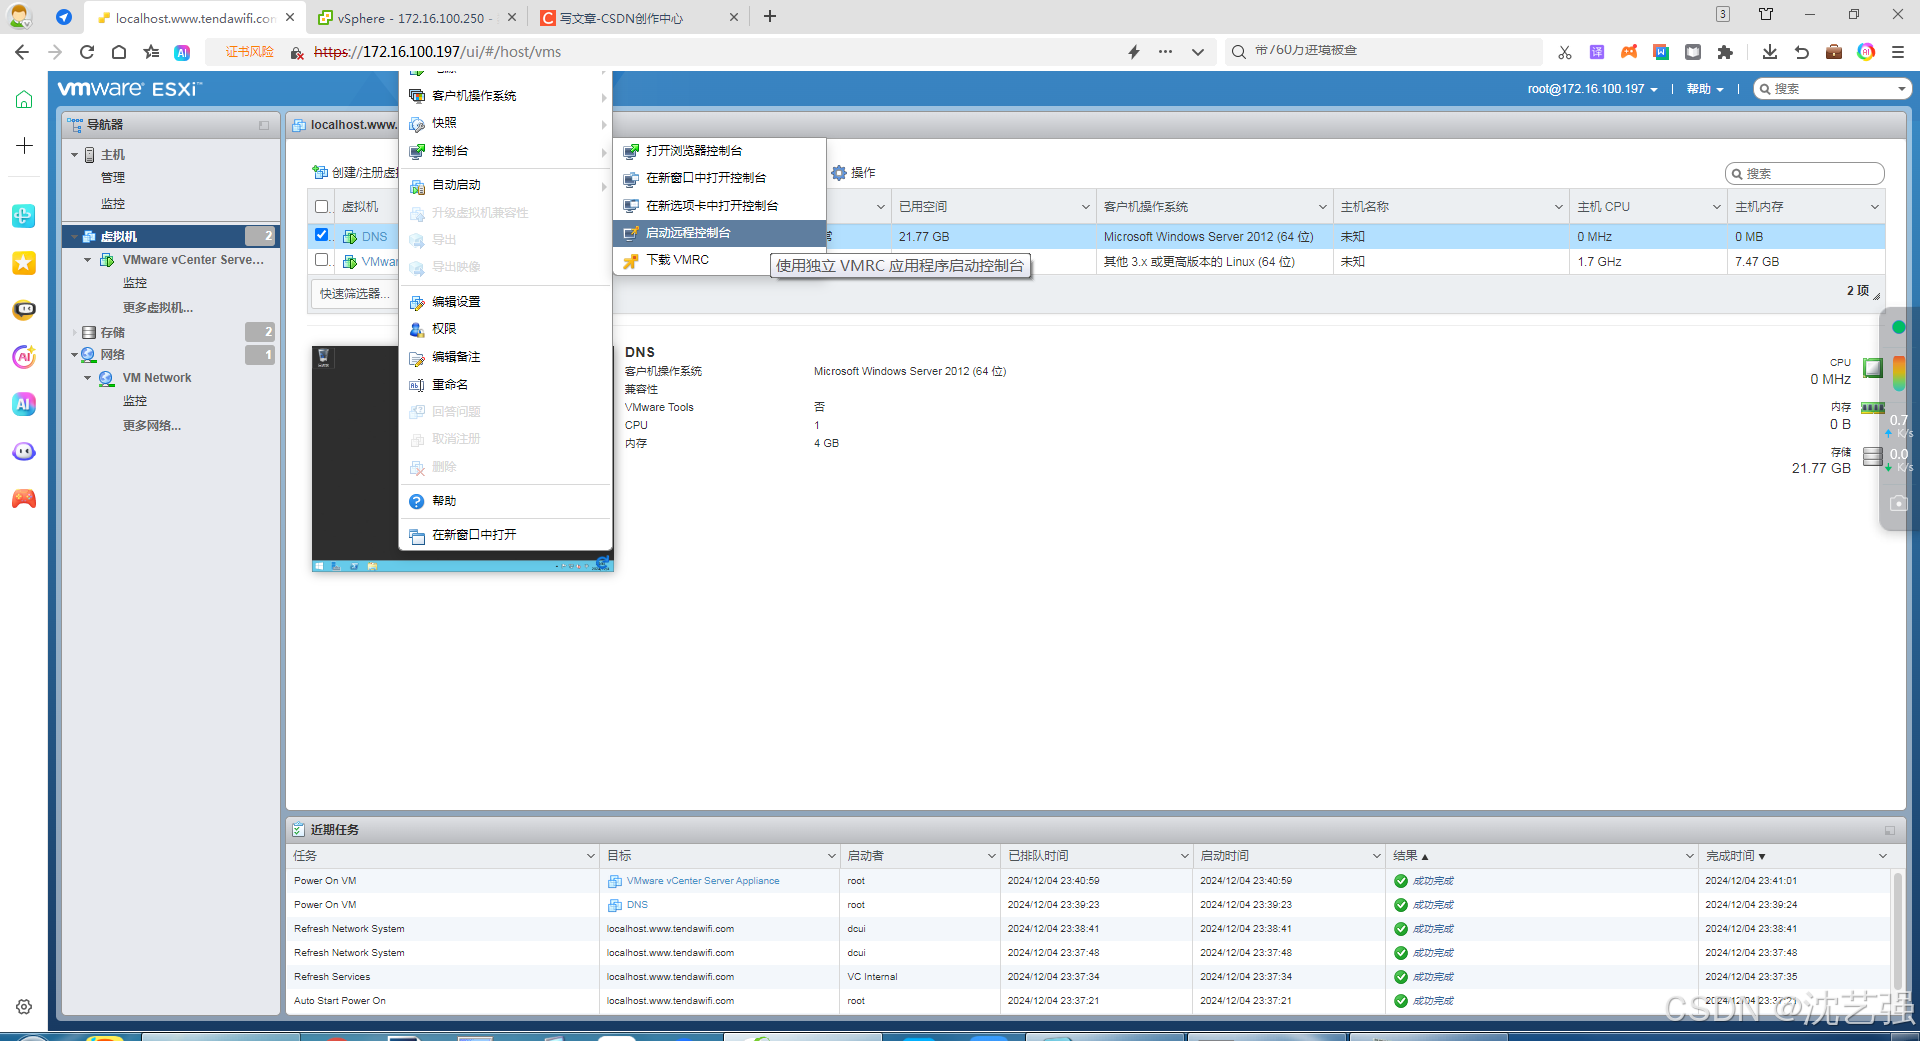Open the 已用空间 column dropdown arrow
Screen dimensions: 1920x1041
tap(1085, 207)
